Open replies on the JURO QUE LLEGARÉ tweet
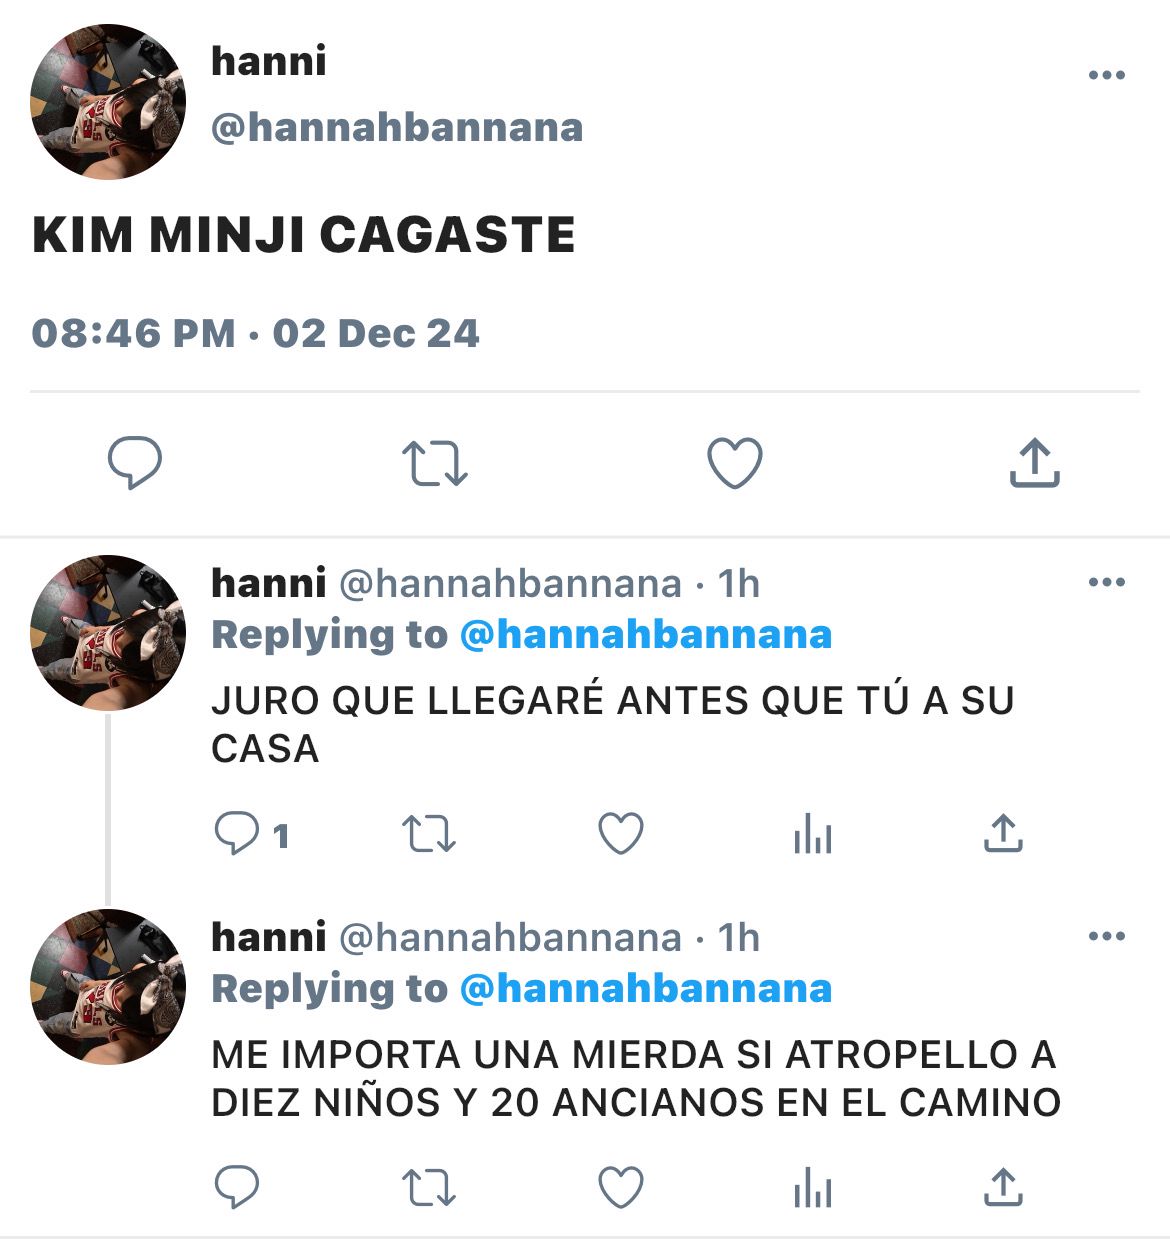Screen dimensions: 1170x1239 [252, 834]
